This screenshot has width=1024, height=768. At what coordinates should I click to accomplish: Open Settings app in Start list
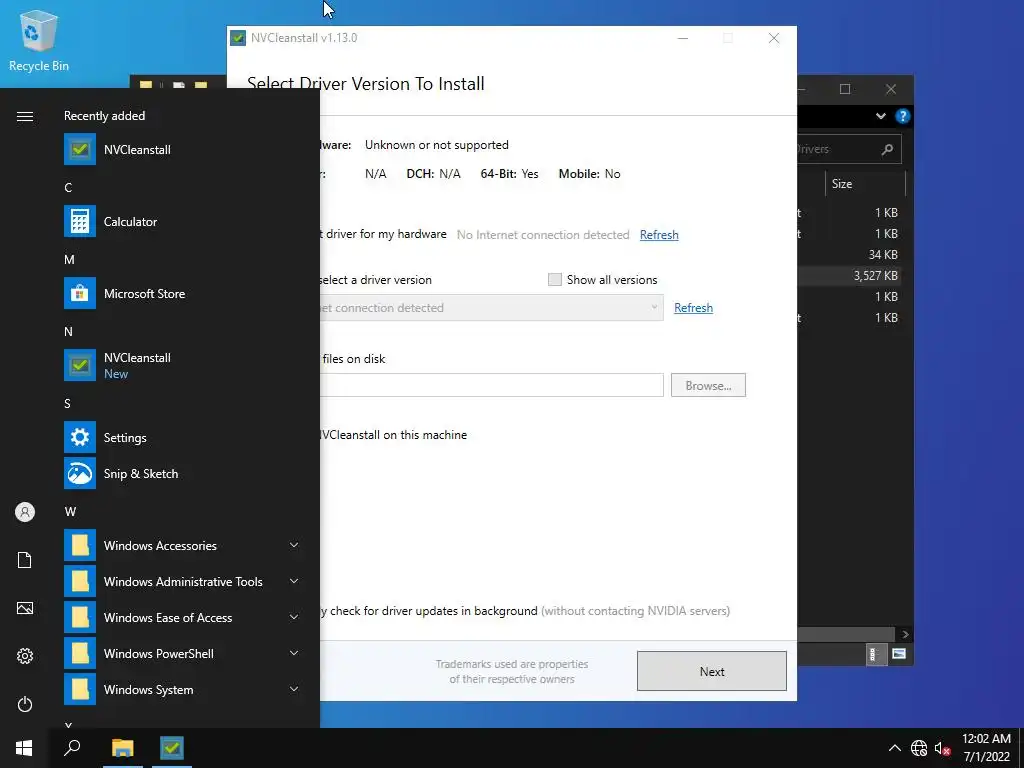point(182,438)
